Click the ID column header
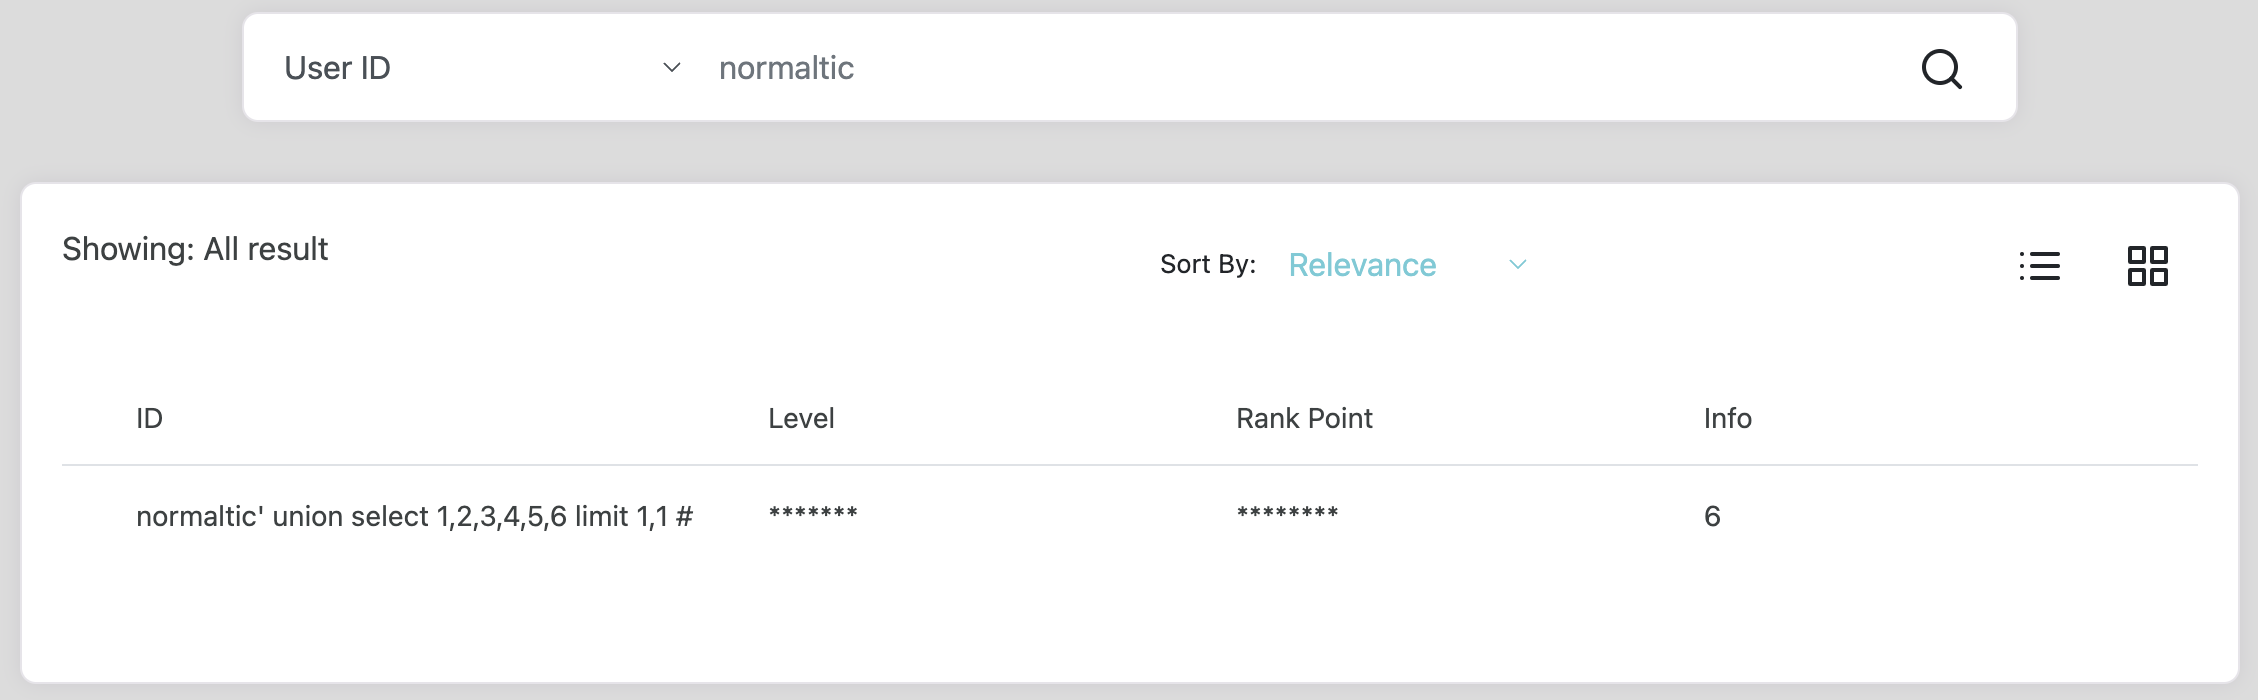Image resolution: width=2258 pixels, height=700 pixels. [149, 418]
